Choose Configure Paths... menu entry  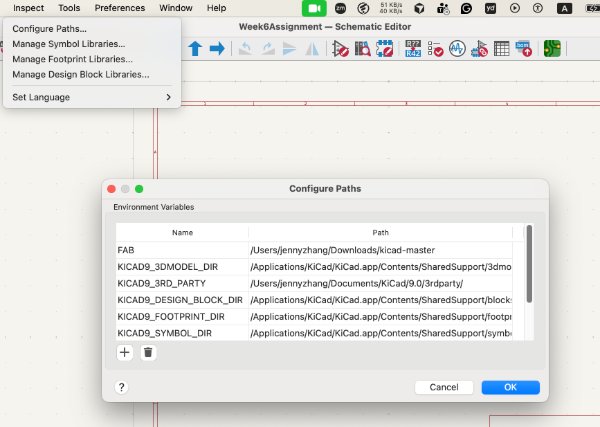91,29
